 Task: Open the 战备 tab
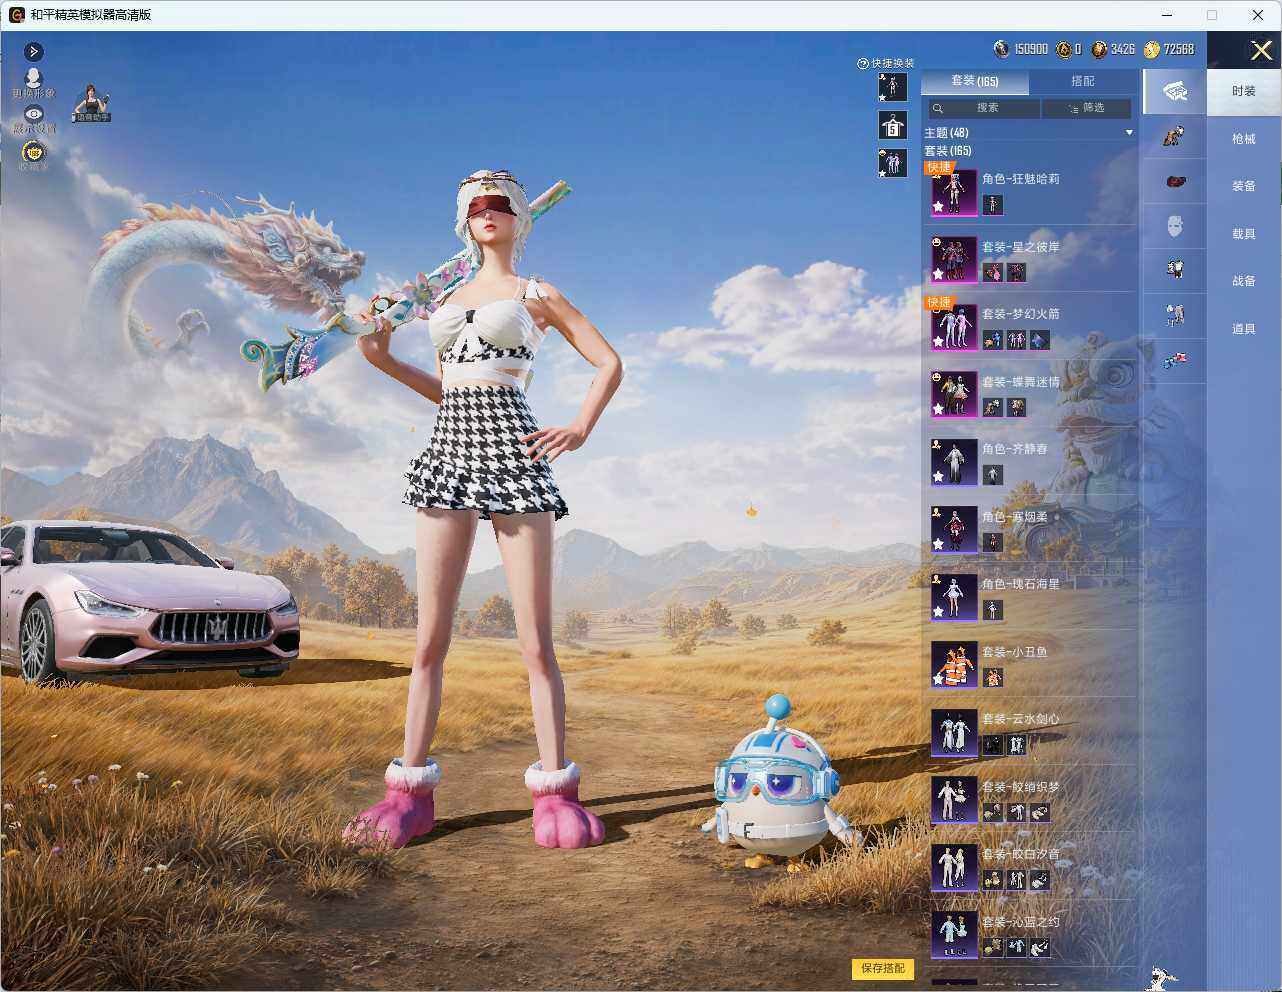1244,281
